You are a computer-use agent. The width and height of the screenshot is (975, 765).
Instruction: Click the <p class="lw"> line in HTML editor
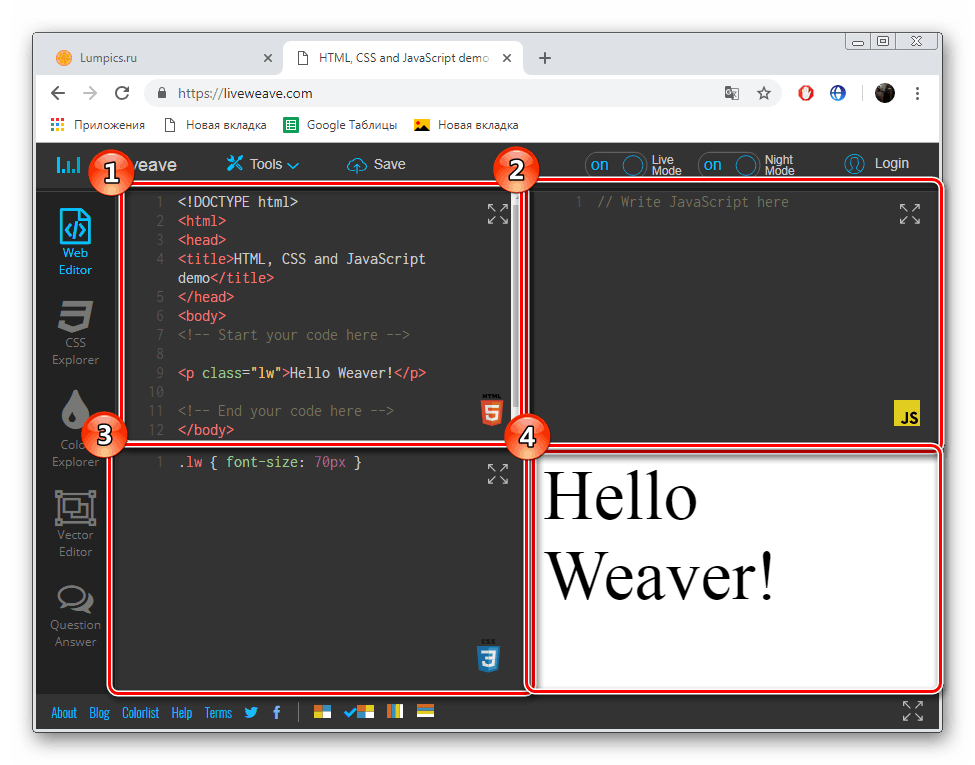pyautogui.click(x=302, y=373)
